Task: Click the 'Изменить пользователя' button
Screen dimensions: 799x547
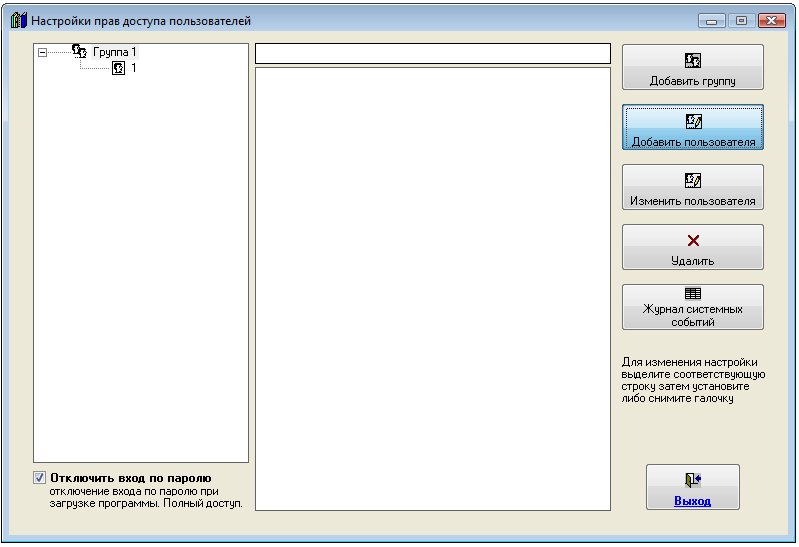Action: point(693,187)
